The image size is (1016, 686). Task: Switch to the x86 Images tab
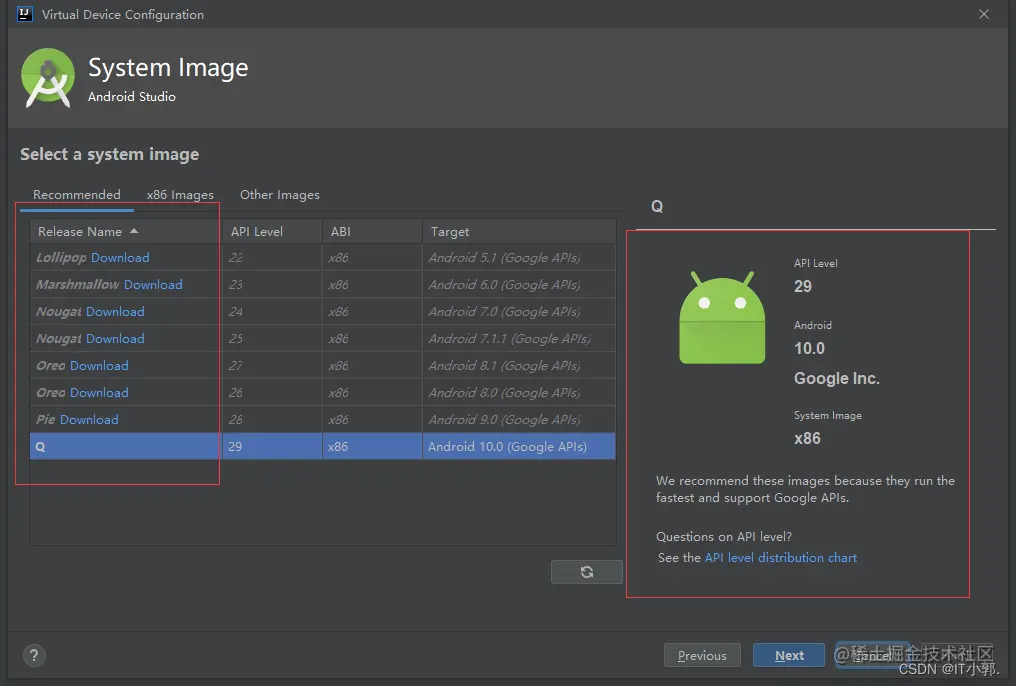[x=180, y=195]
